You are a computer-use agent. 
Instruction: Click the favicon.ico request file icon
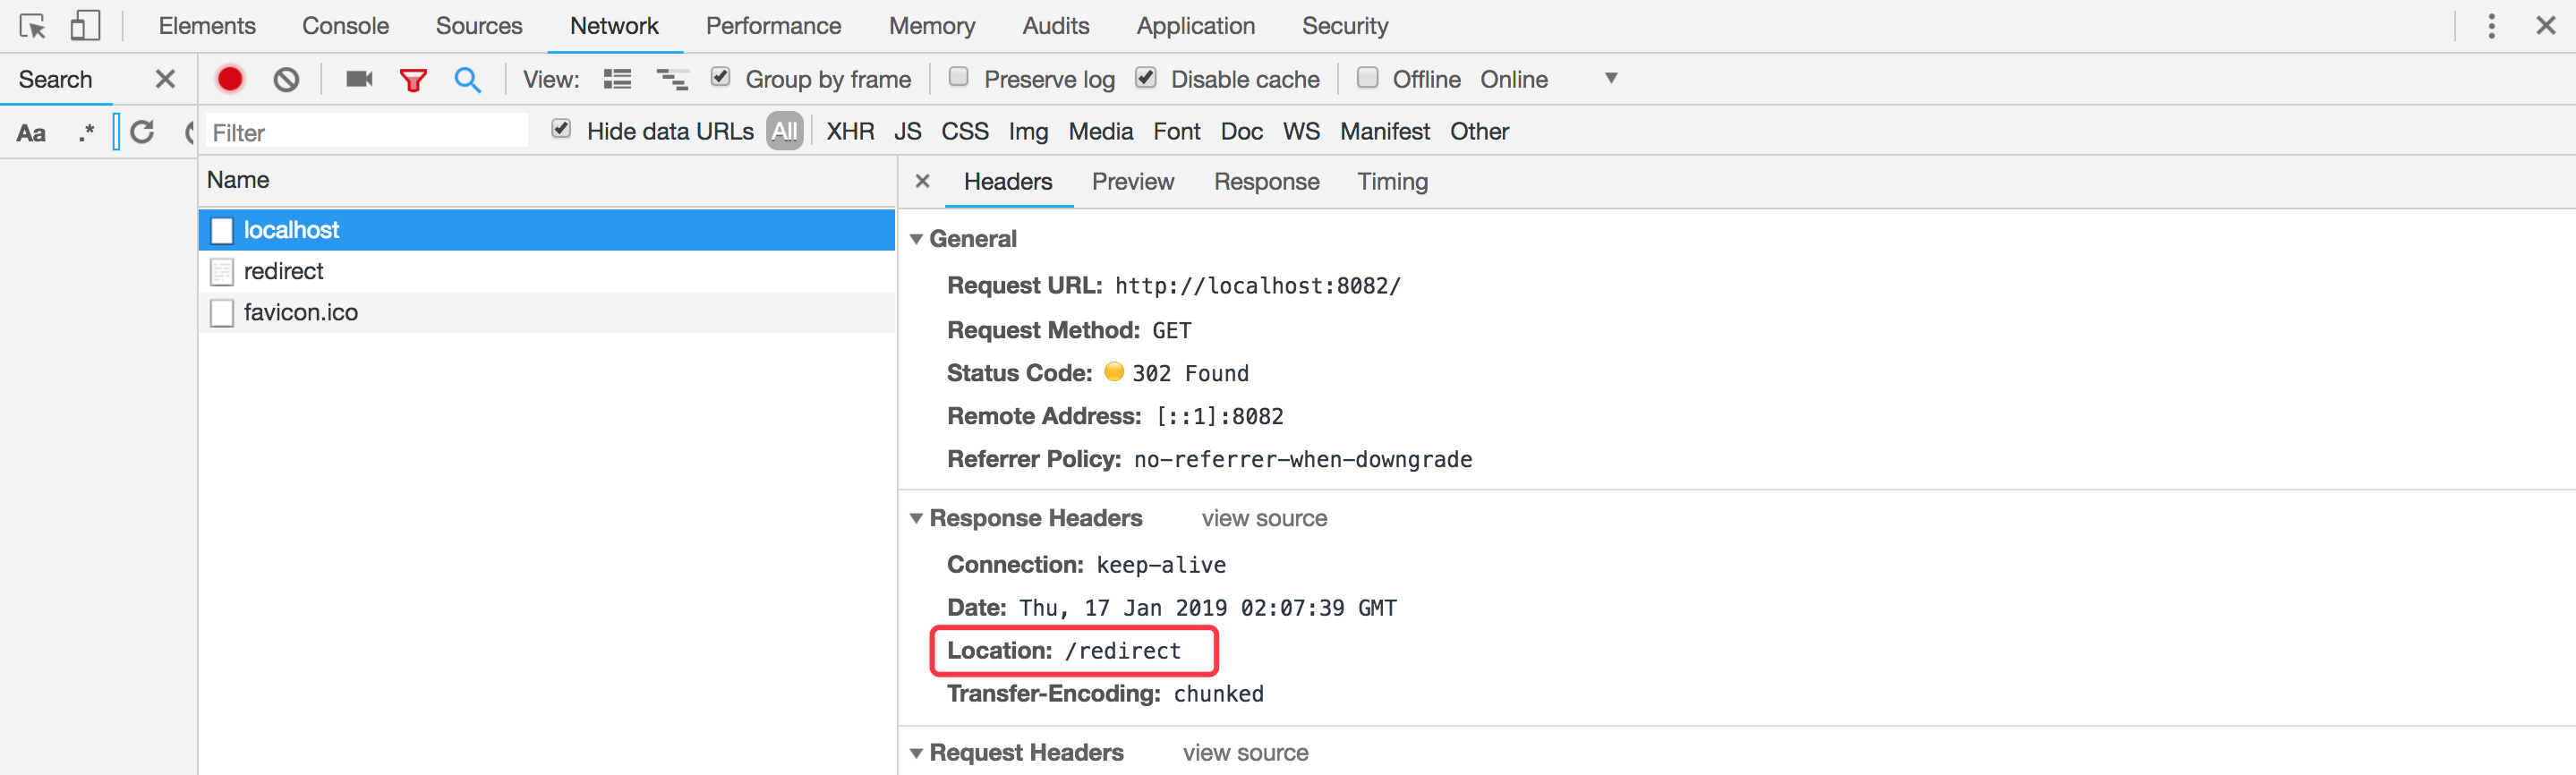point(222,312)
